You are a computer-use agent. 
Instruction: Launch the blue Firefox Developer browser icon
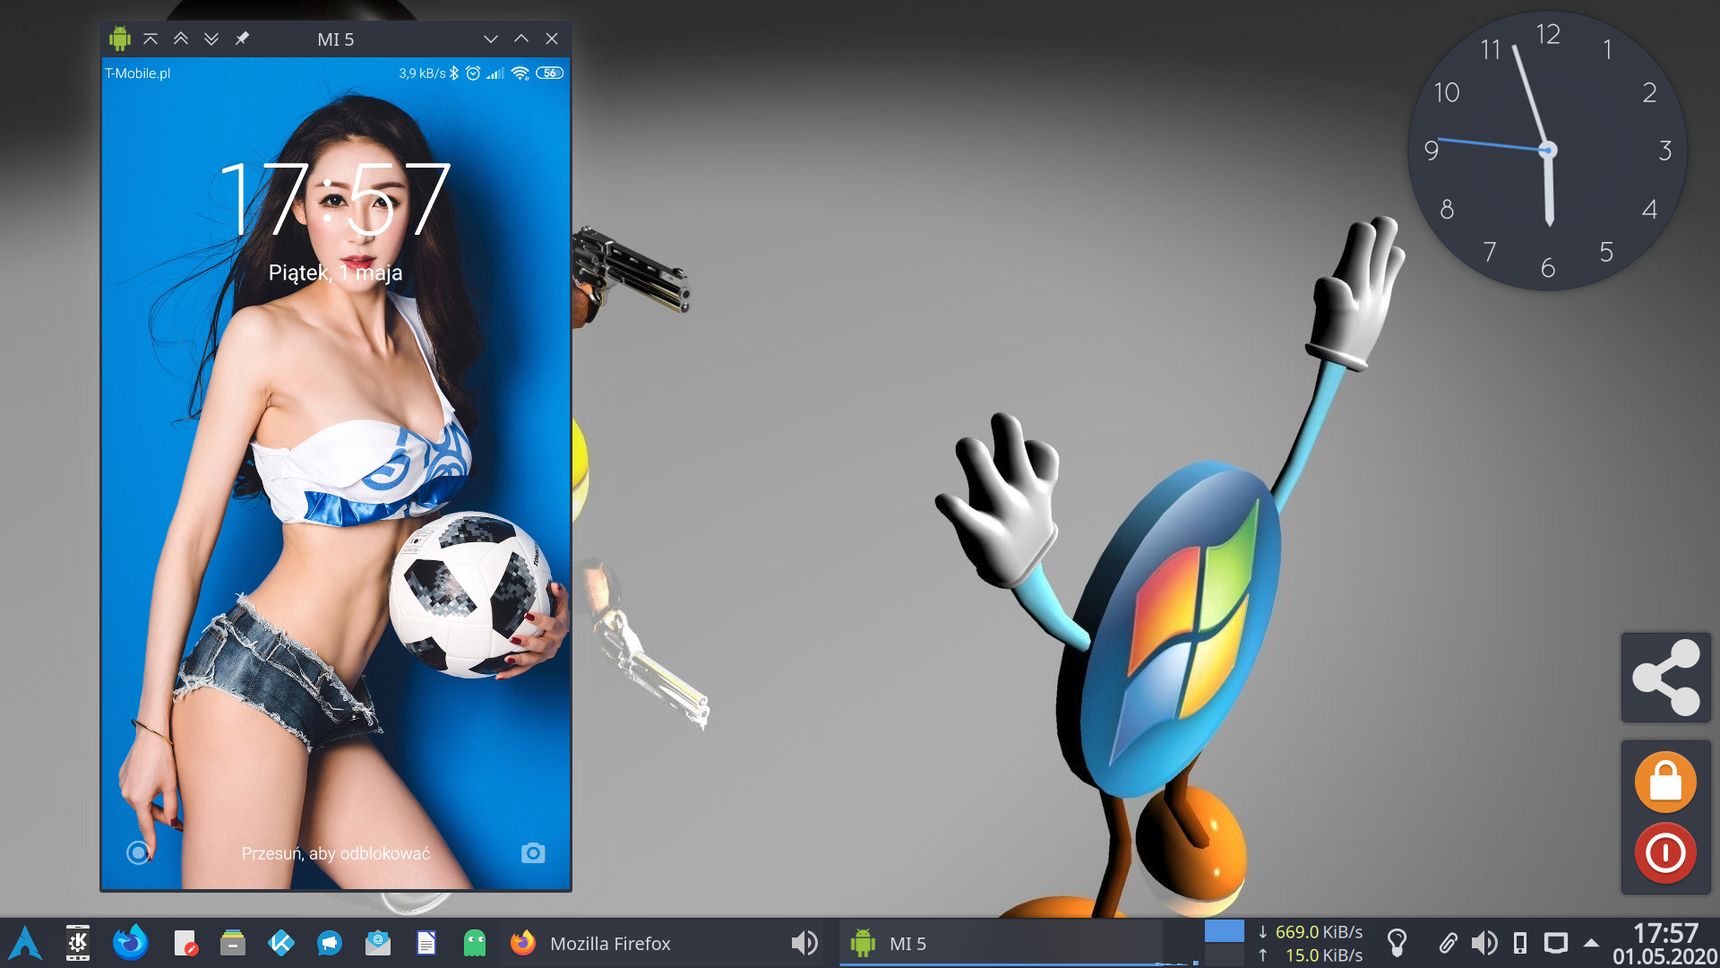(130, 943)
